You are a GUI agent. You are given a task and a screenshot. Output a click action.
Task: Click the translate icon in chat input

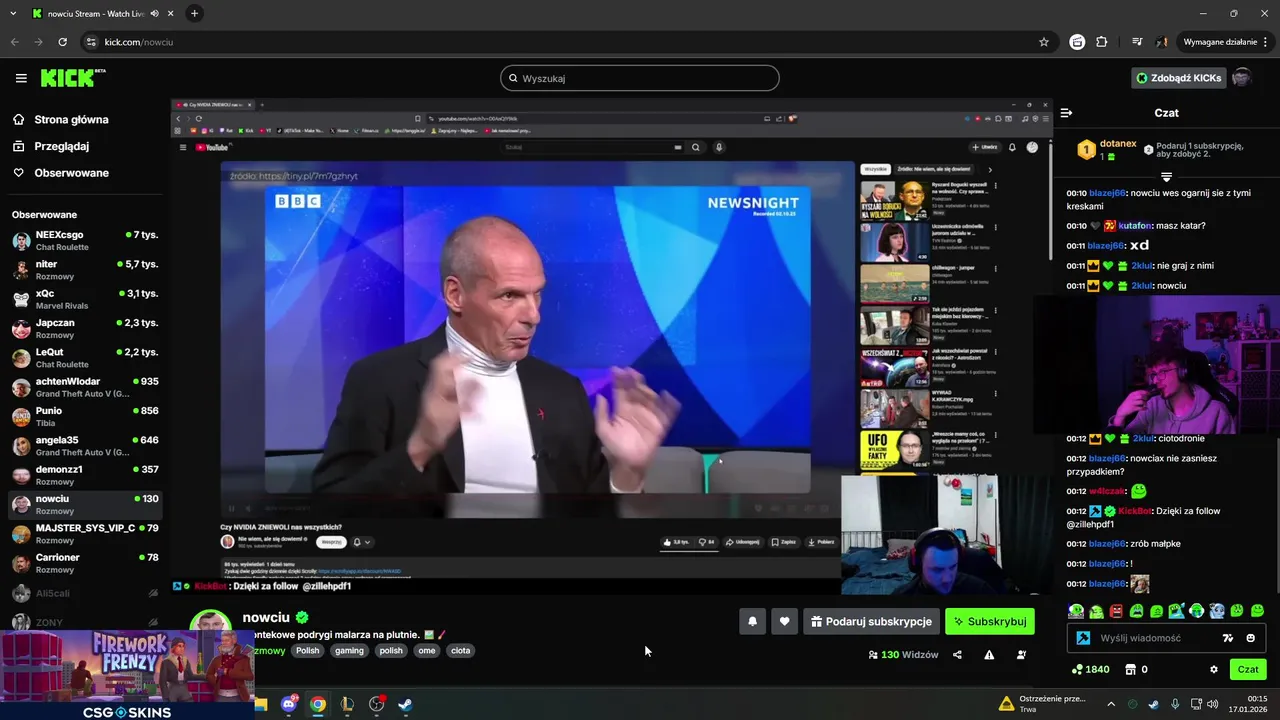[x=1228, y=638]
